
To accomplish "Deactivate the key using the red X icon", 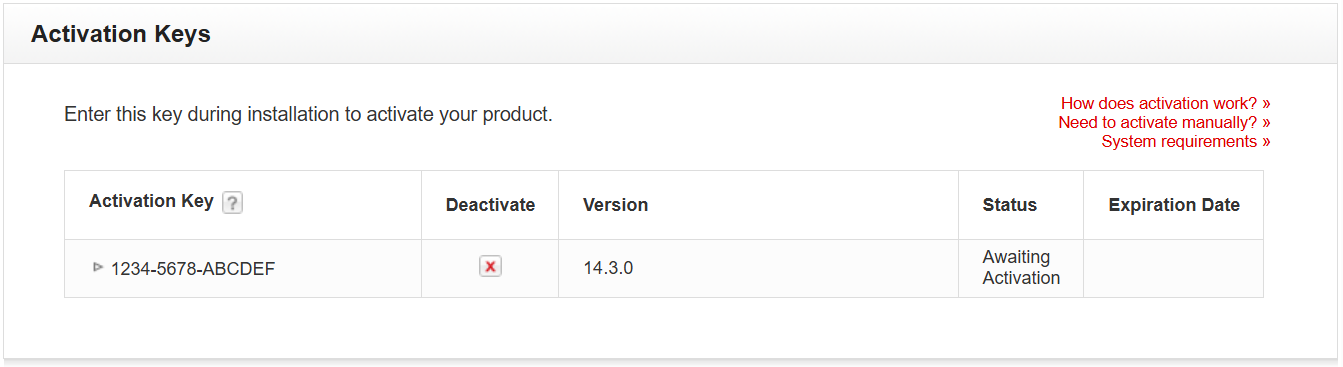I will (x=490, y=266).
